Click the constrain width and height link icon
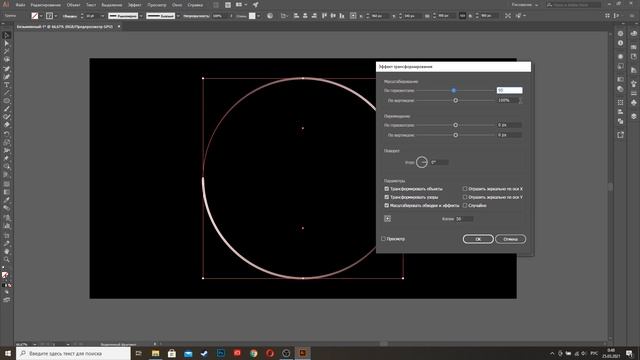Screen dimensions: 640x360 tap(462, 16)
